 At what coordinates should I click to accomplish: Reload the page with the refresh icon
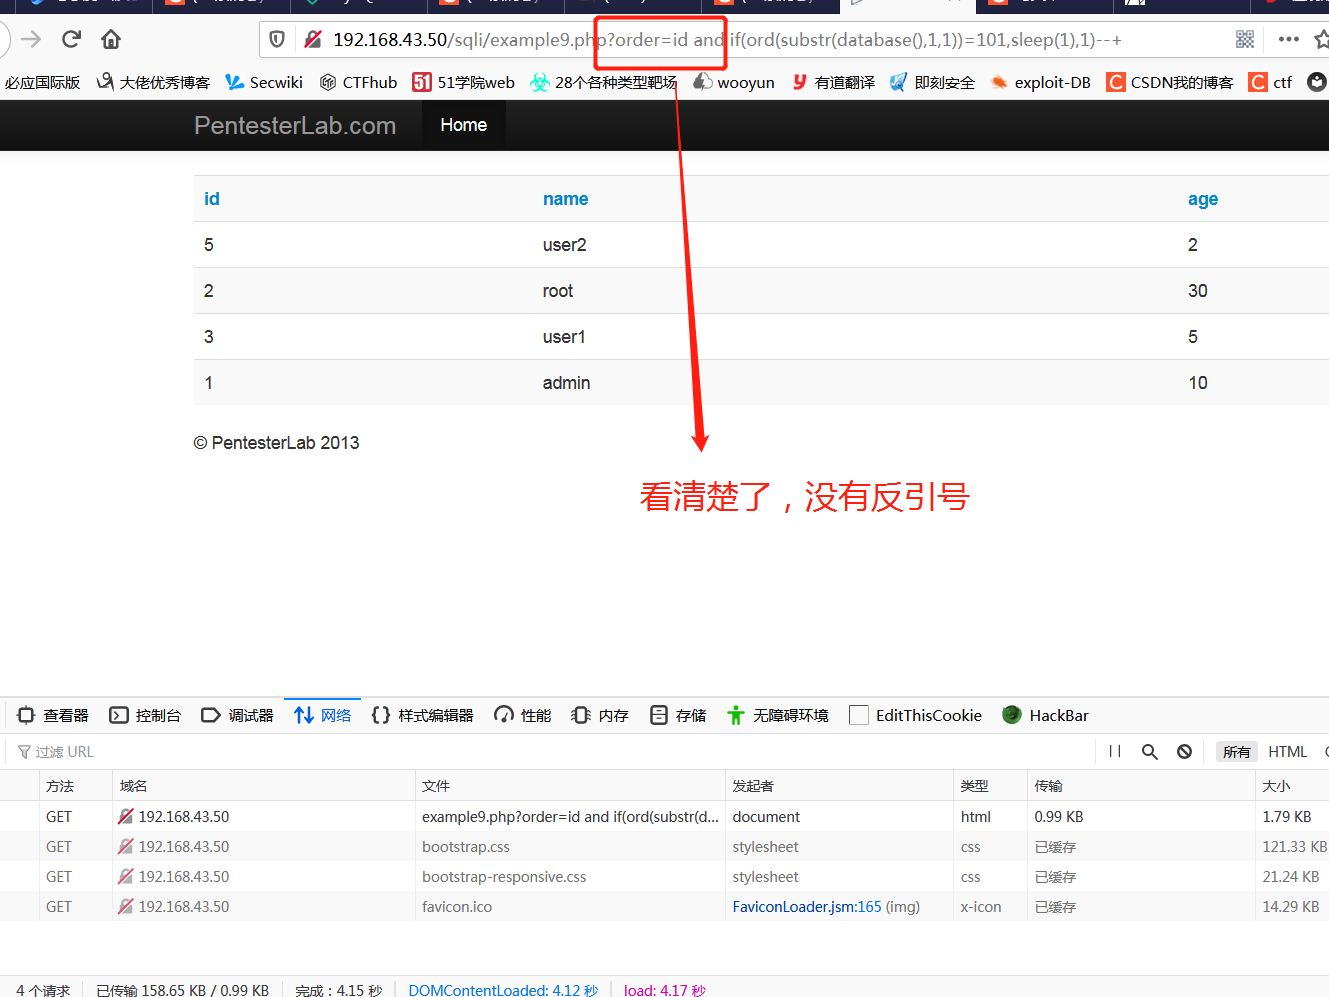pyautogui.click(x=71, y=39)
